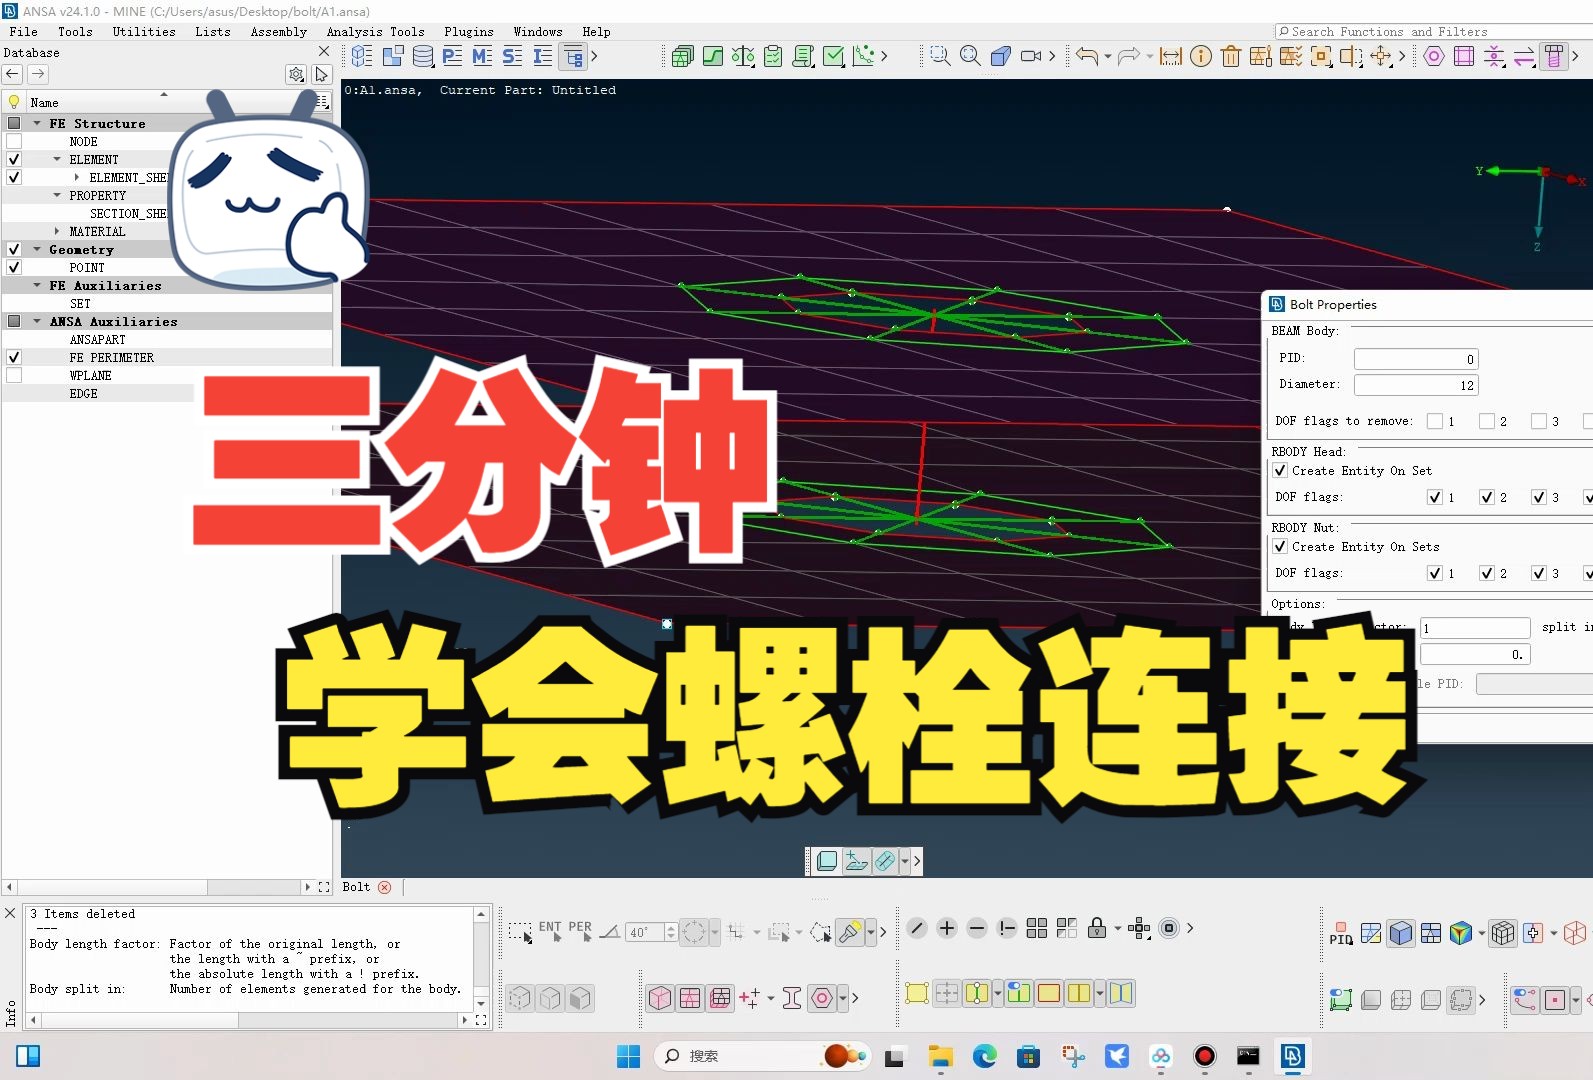Screen dimensions: 1593x1080
Task: Click the Delete trash can icon
Action: coord(1231,56)
